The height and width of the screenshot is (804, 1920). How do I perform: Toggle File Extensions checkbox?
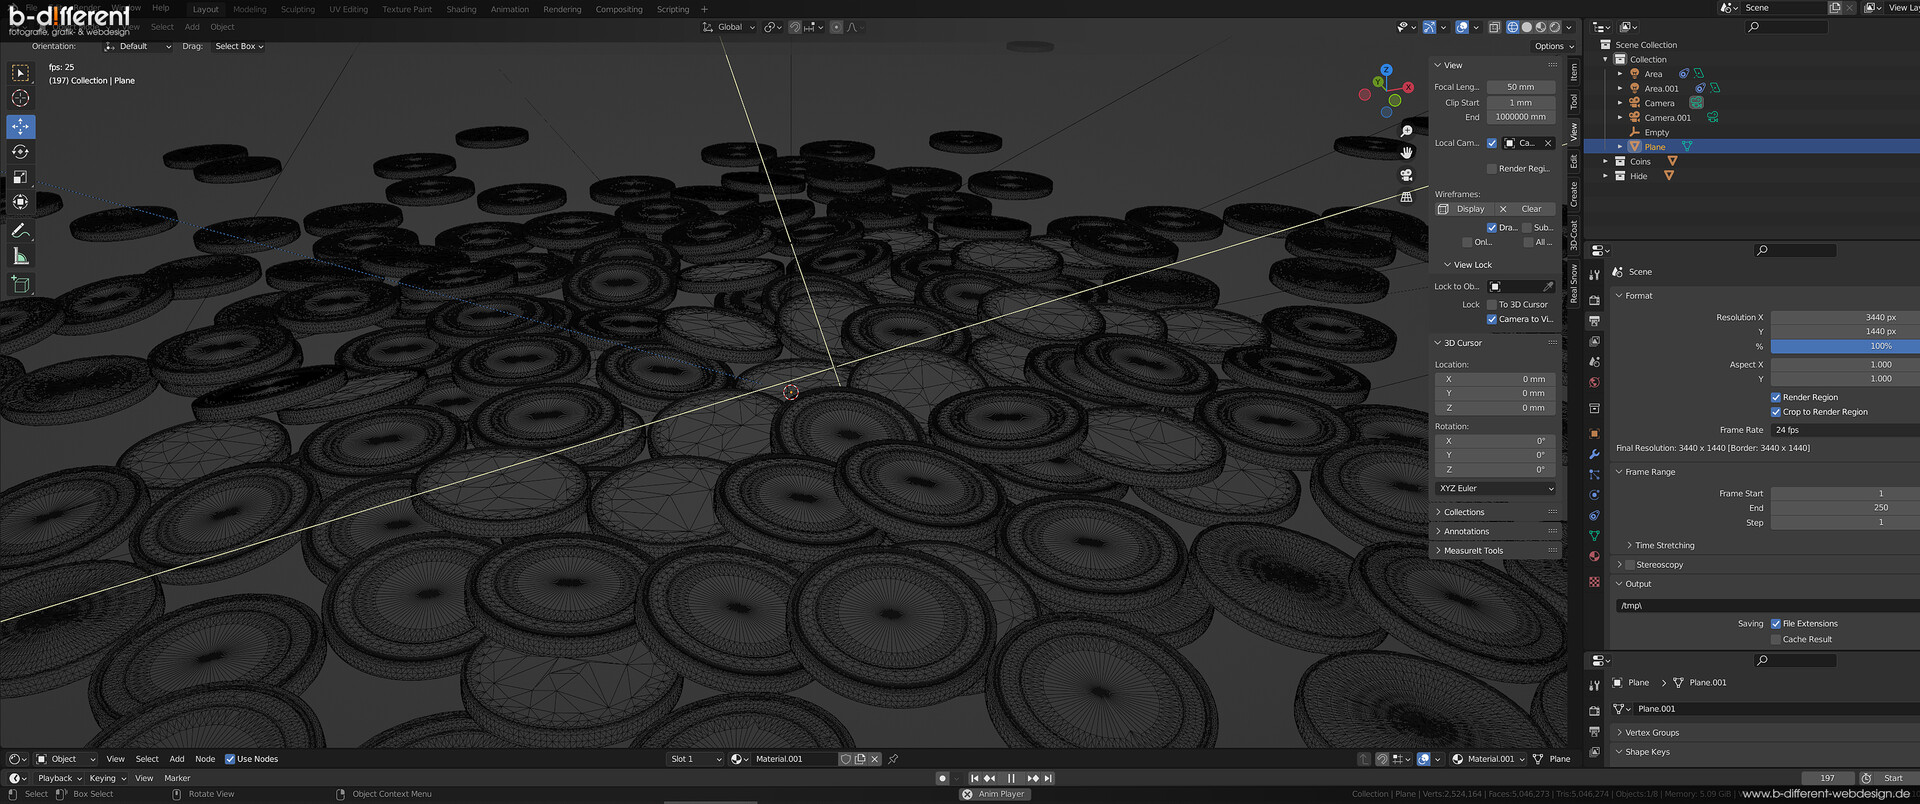pos(1776,624)
